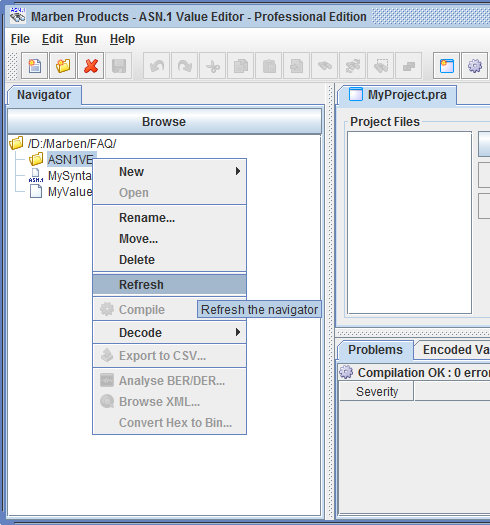Open the Encoded Va... tab

[x=452, y=350]
